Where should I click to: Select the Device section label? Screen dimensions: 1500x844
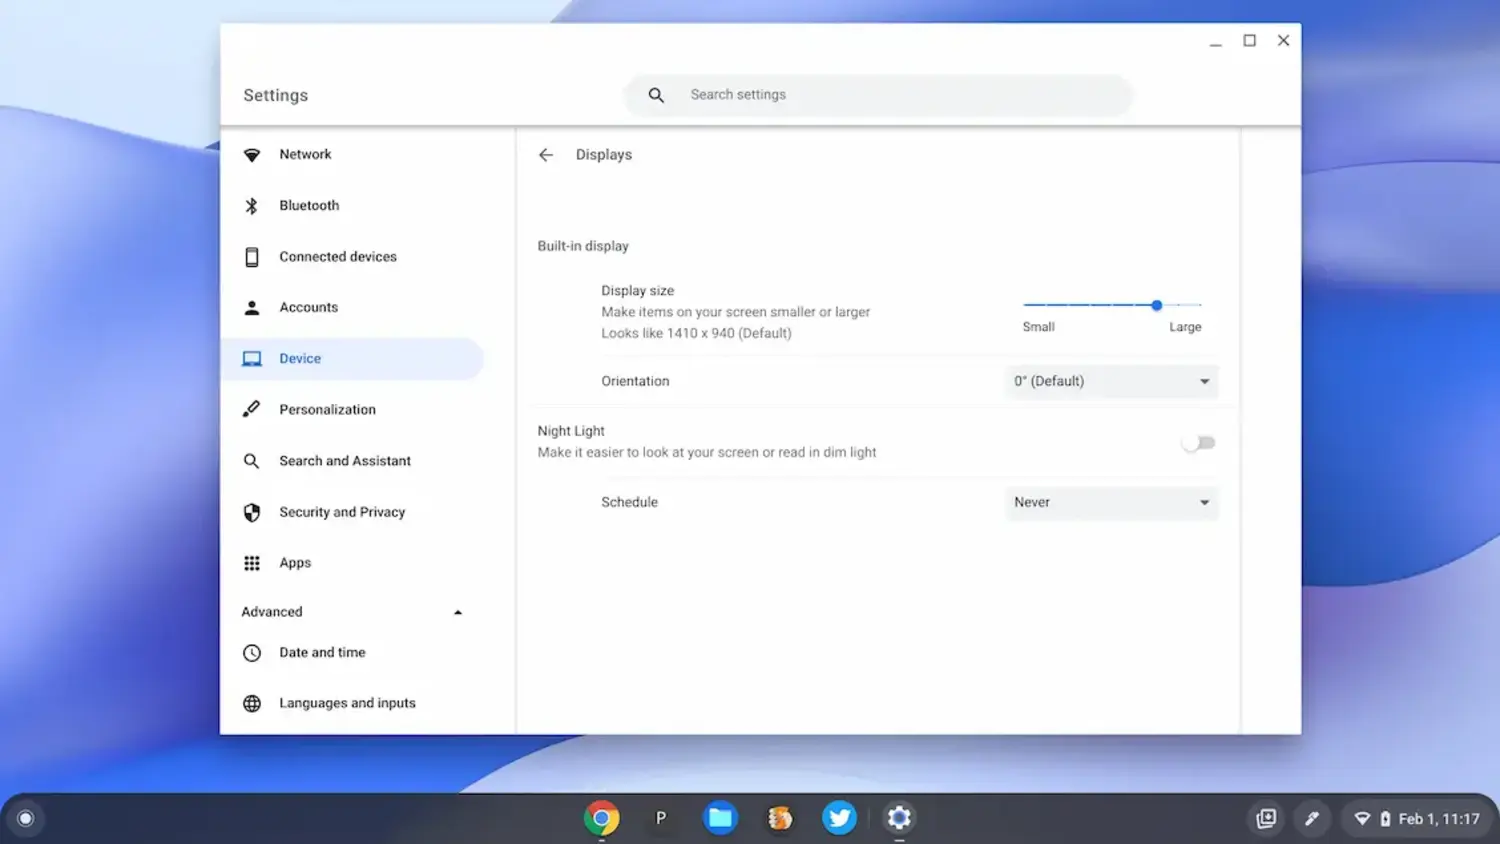click(300, 359)
